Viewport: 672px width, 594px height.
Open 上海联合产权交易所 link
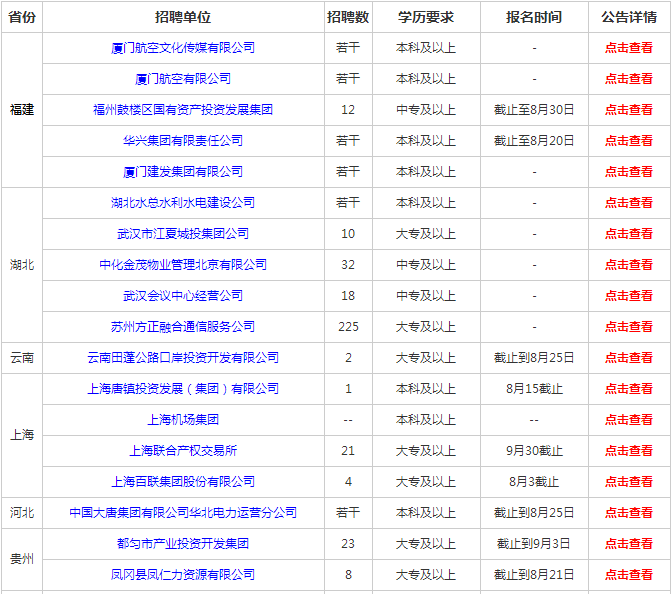point(183,451)
